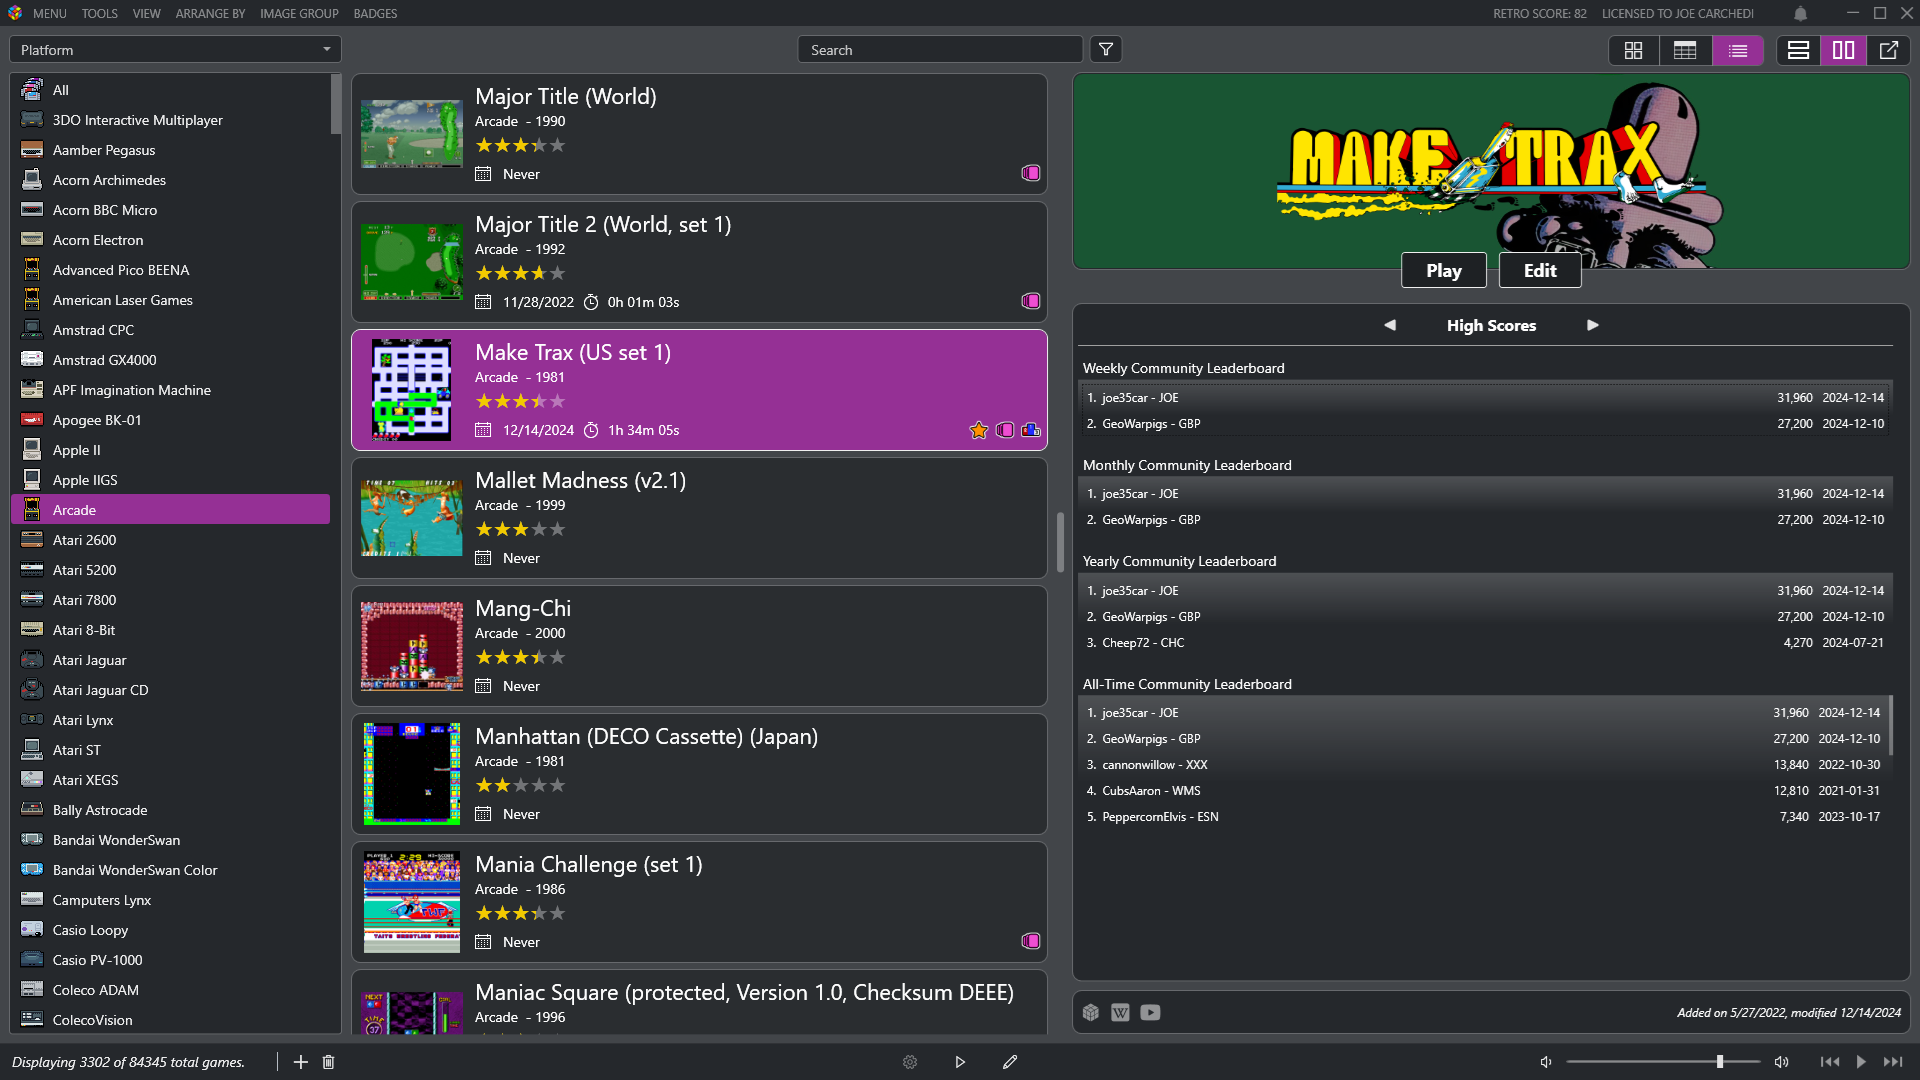Click the Search input field
Viewport: 1920px width, 1080px height.
(x=940, y=50)
